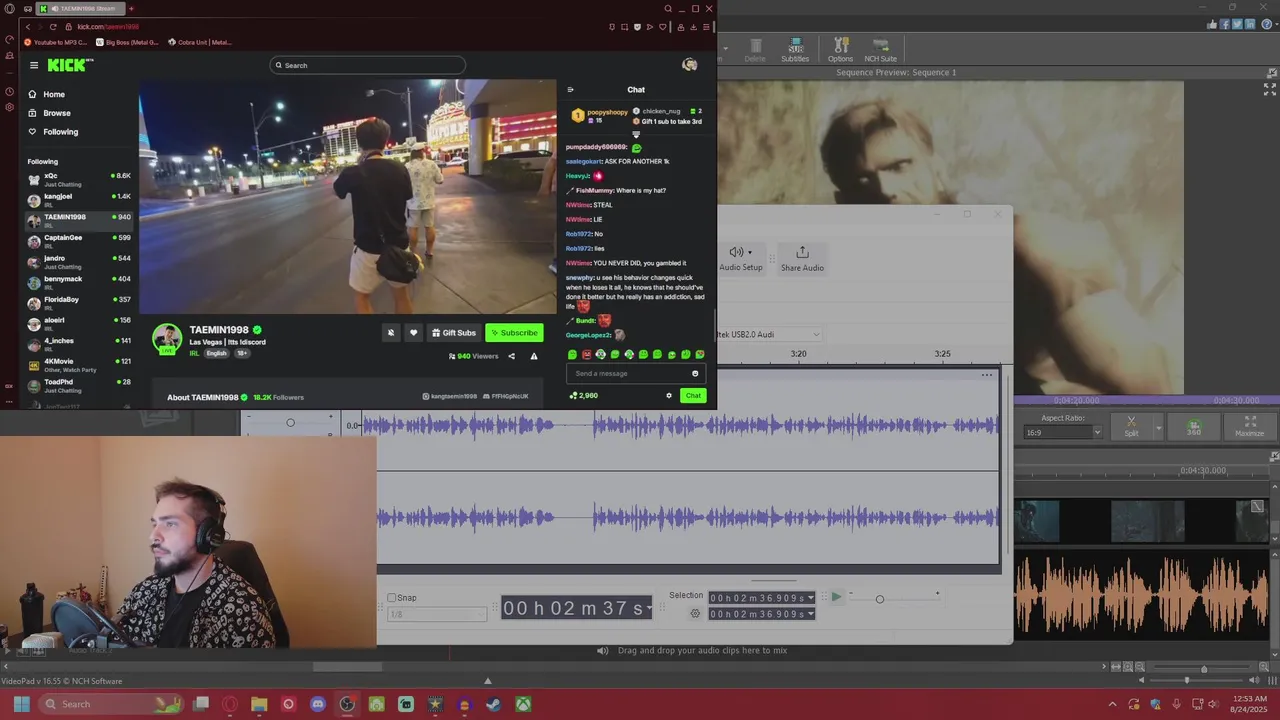Play the audio selection

click(836, 598)
